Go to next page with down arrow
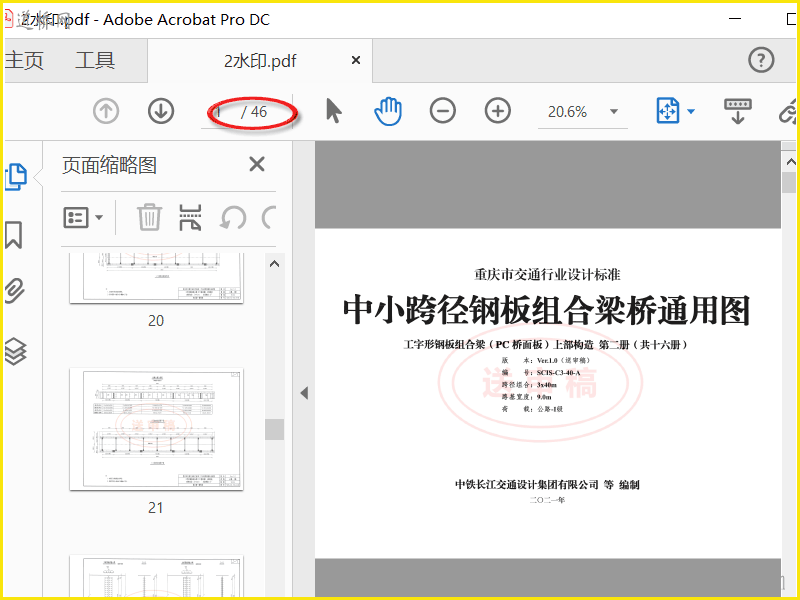The width and height of the screenshot is (800, 600). [x=161, y=111]
